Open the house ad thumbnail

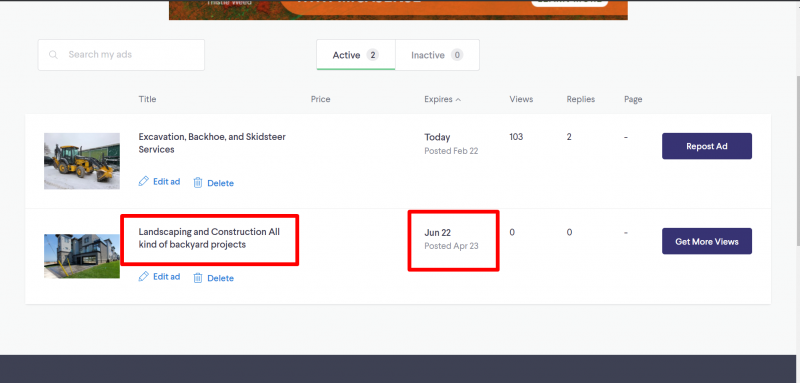click(82, 256)
